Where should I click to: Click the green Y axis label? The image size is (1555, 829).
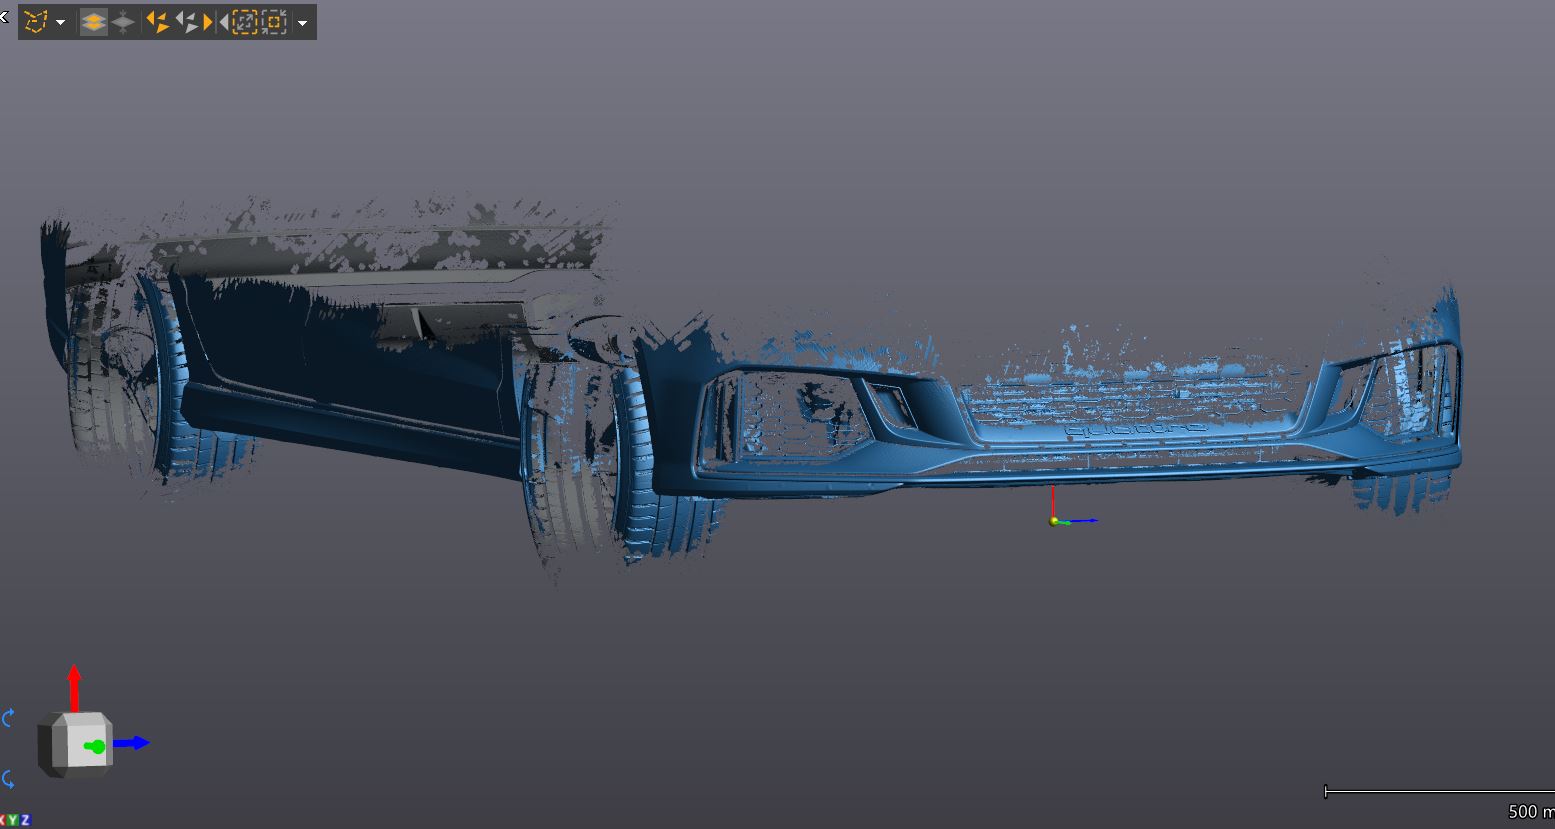coord(15,821)
